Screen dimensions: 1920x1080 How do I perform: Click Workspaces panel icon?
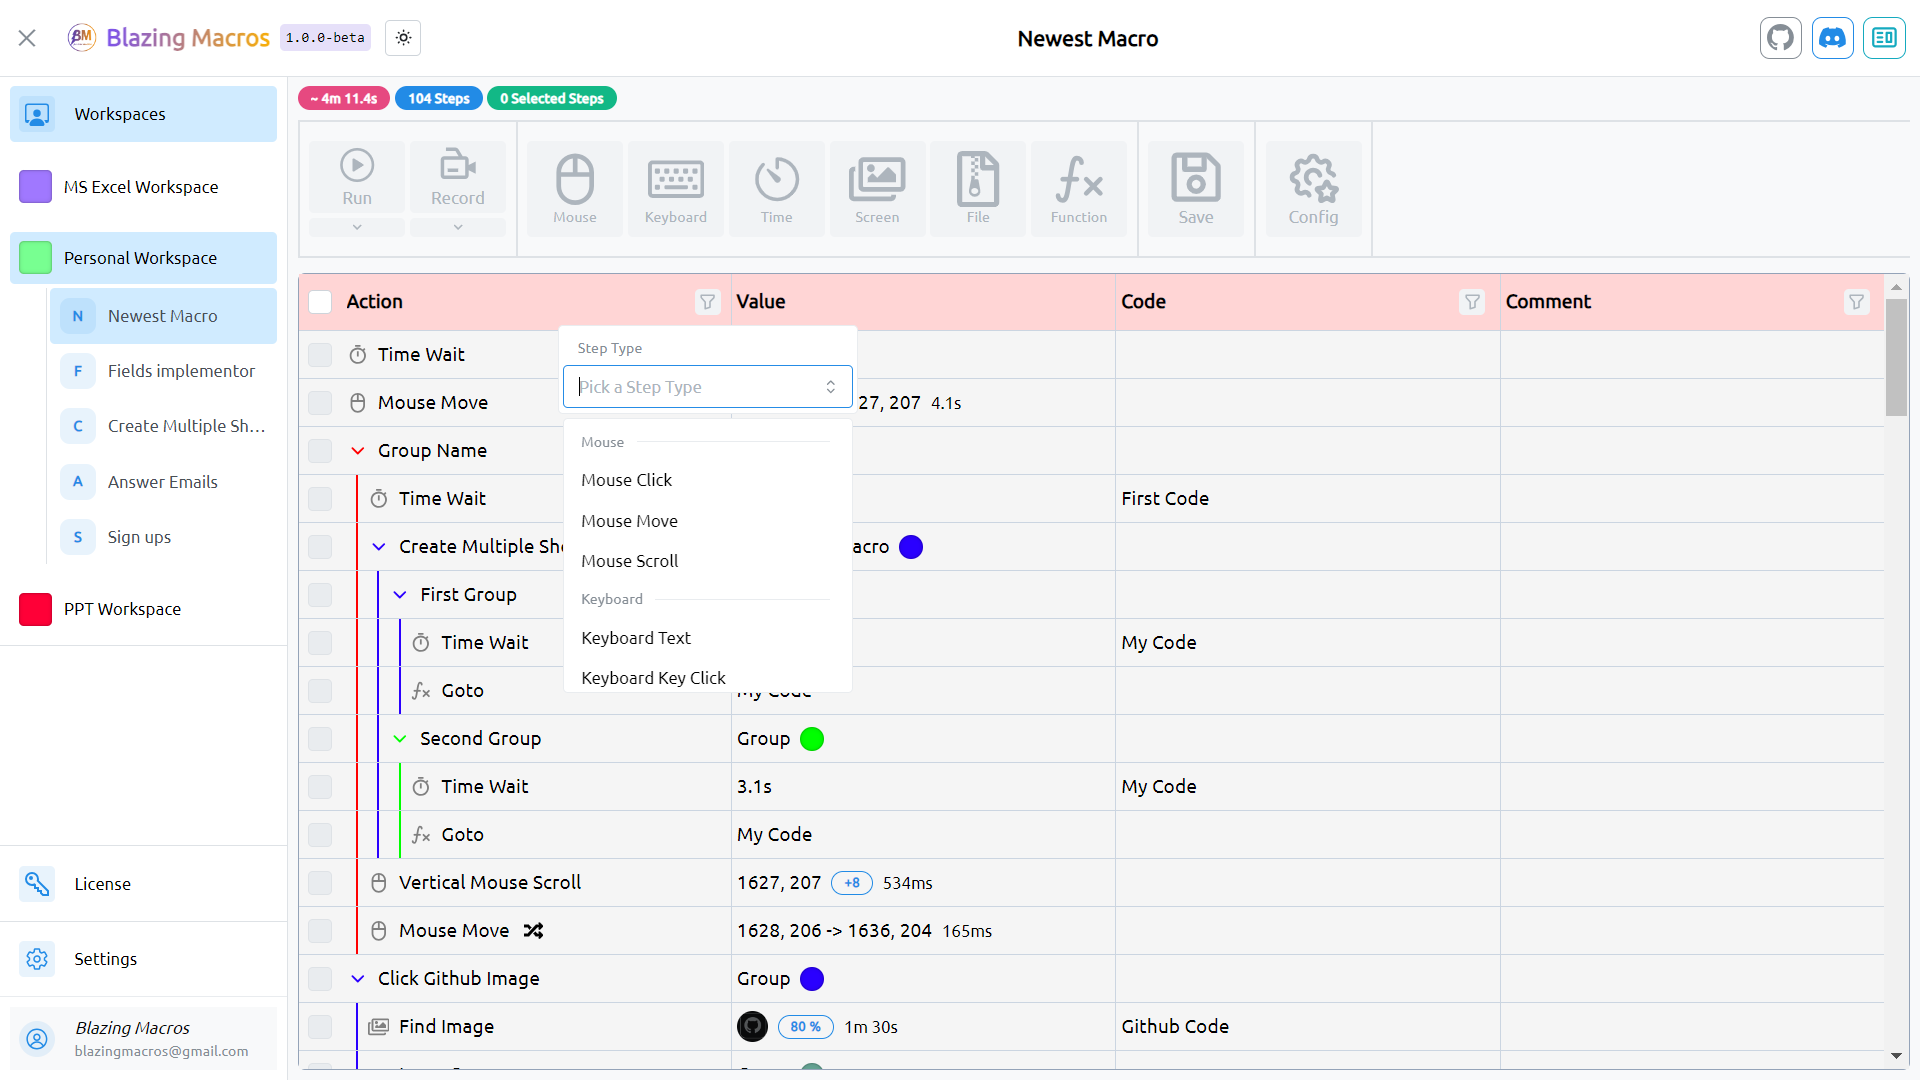[x=37, y=114]
